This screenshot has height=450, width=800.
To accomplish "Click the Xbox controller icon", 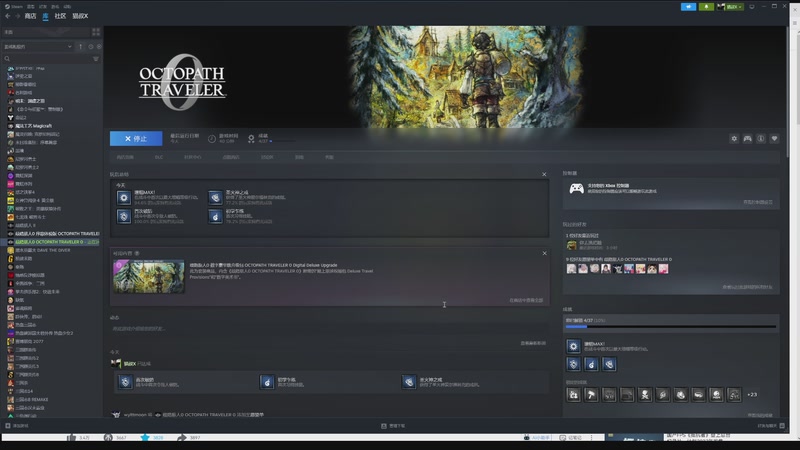I will coord(577,189).
